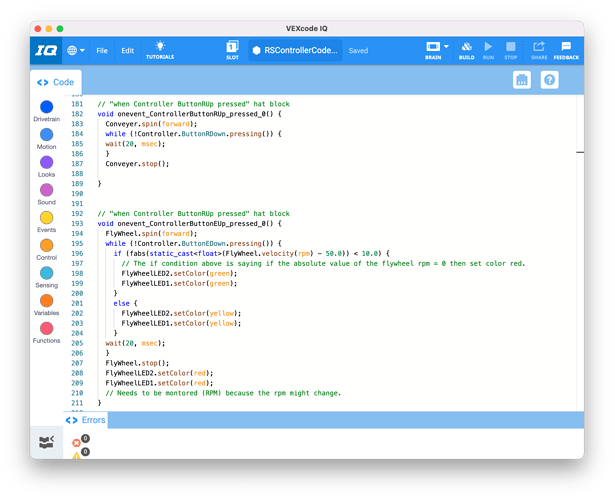The width and height of the screenshot is (615, 500).
Task: Select the Drivetrain category circle
Action: tap(47, 107)
